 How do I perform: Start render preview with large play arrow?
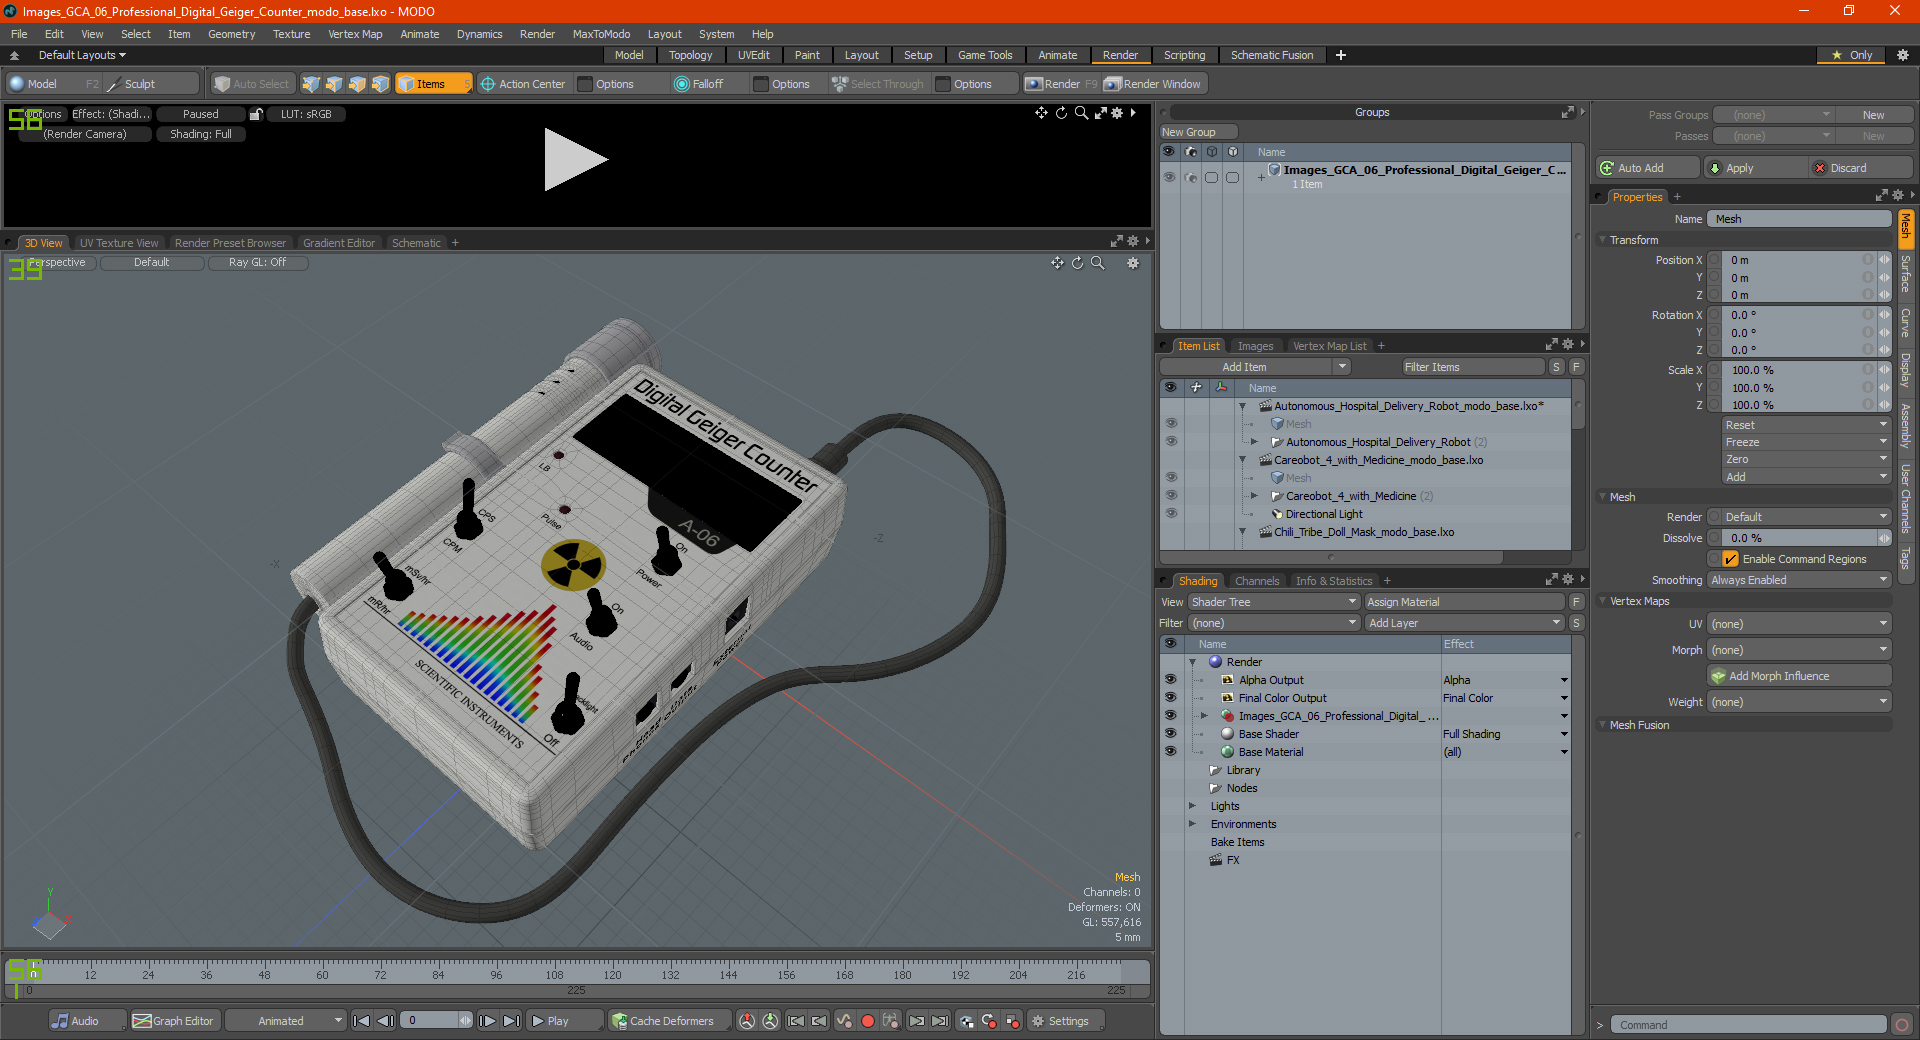click(575, 159)
